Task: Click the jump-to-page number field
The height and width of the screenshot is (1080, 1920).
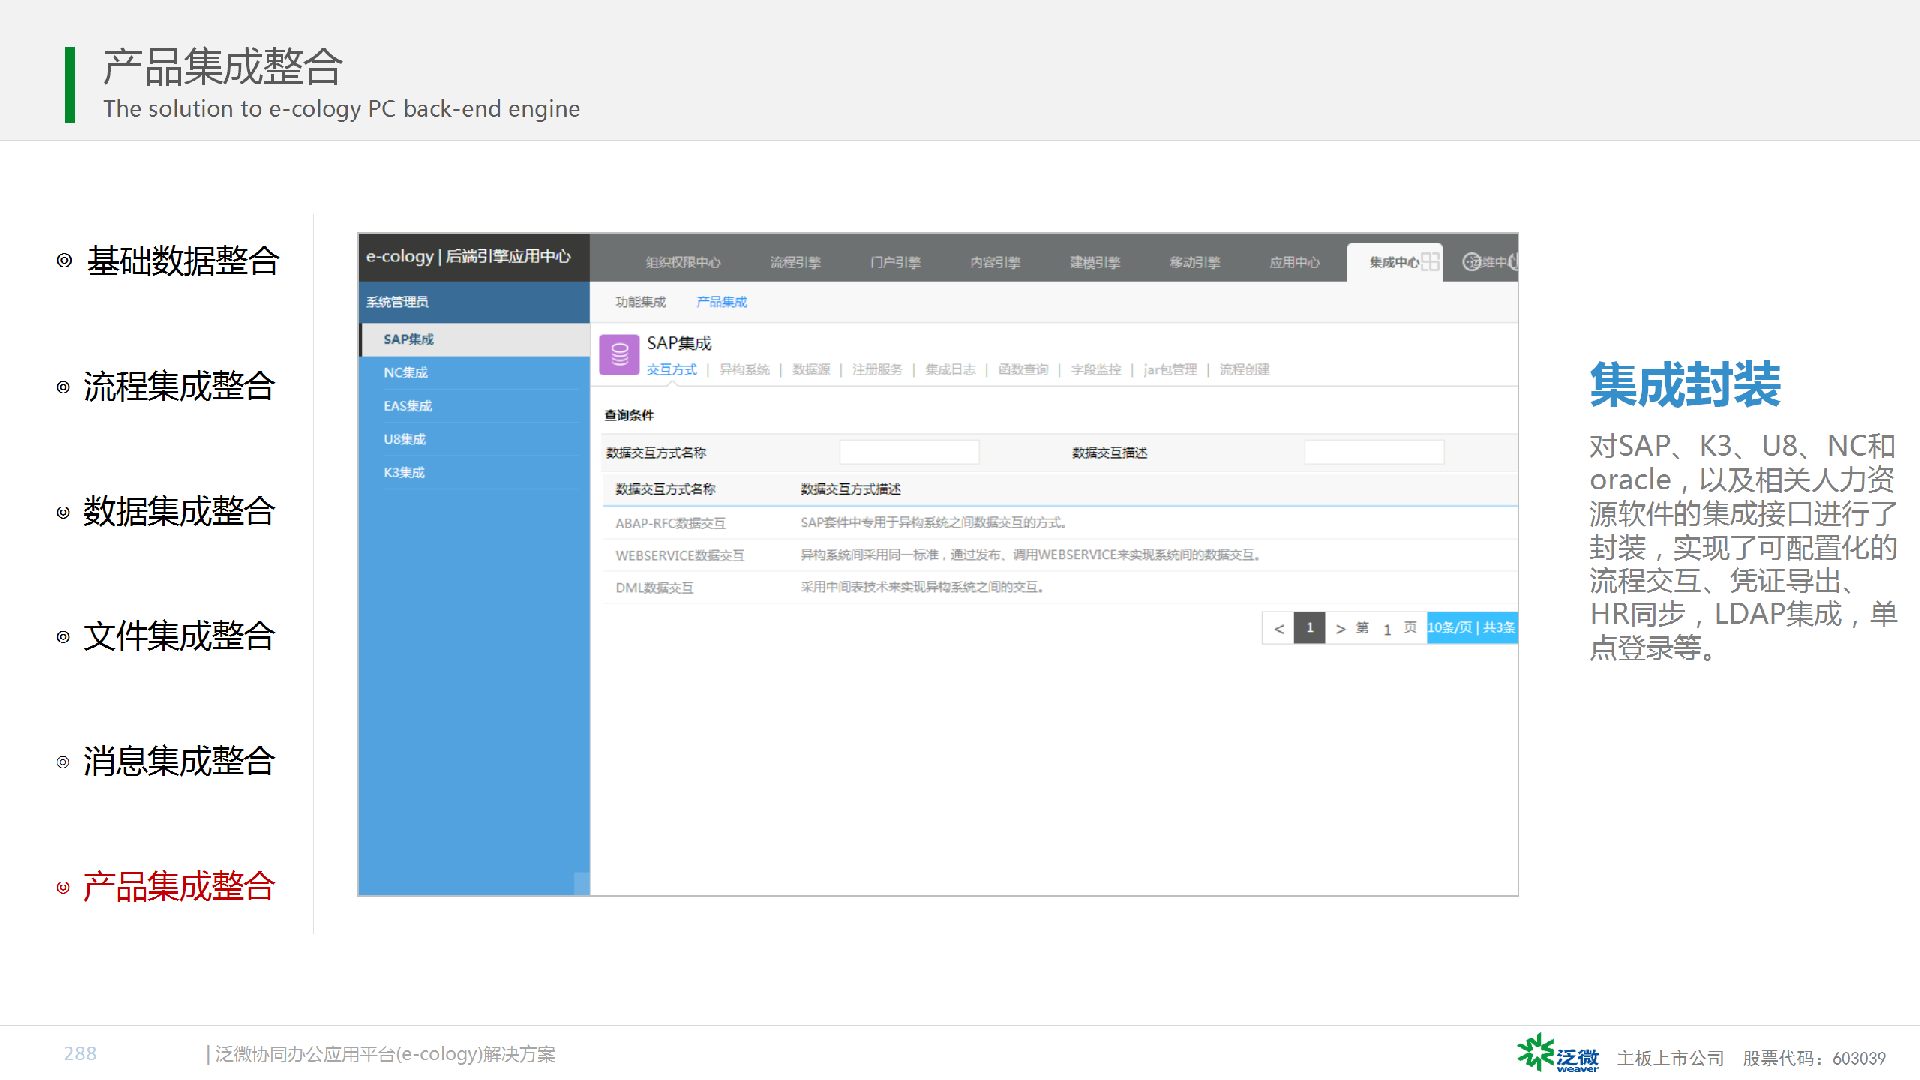Action: click(1387, 629)
